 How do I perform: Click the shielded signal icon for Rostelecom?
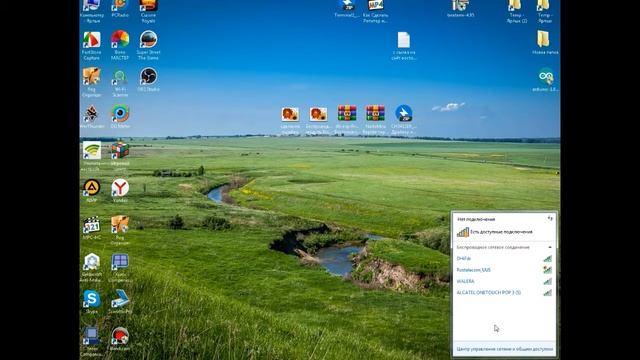tap(547, 269)
